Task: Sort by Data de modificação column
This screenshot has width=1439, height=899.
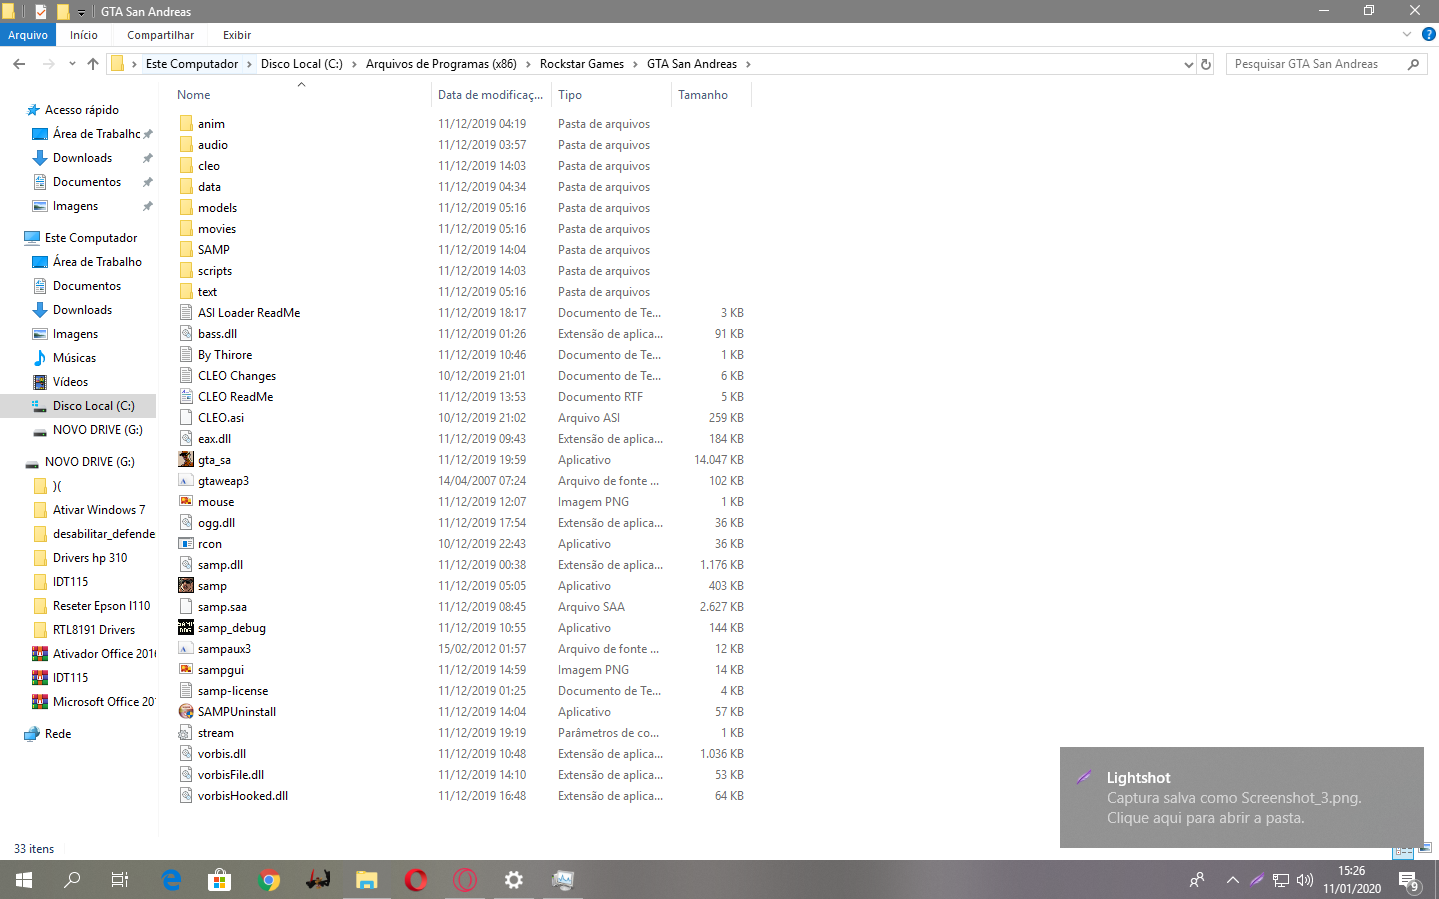Action: tap(491, 95)
